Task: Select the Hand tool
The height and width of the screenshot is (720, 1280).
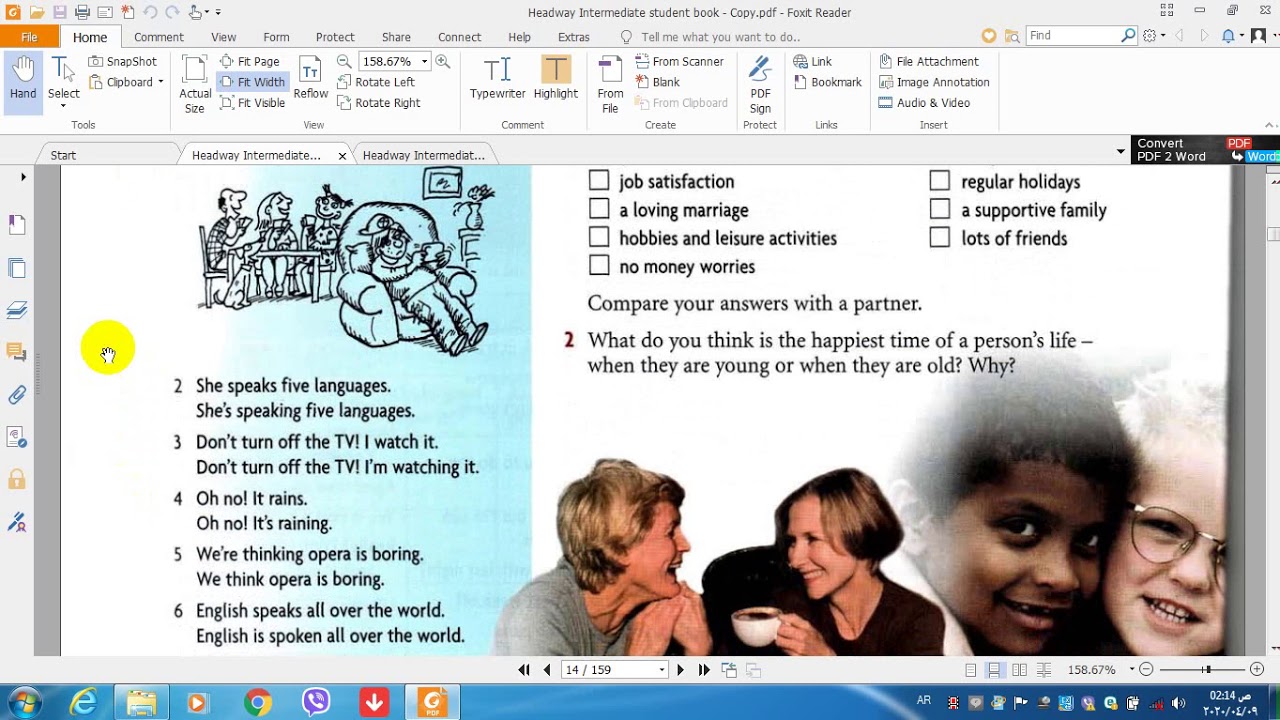Action: point(23,81)
